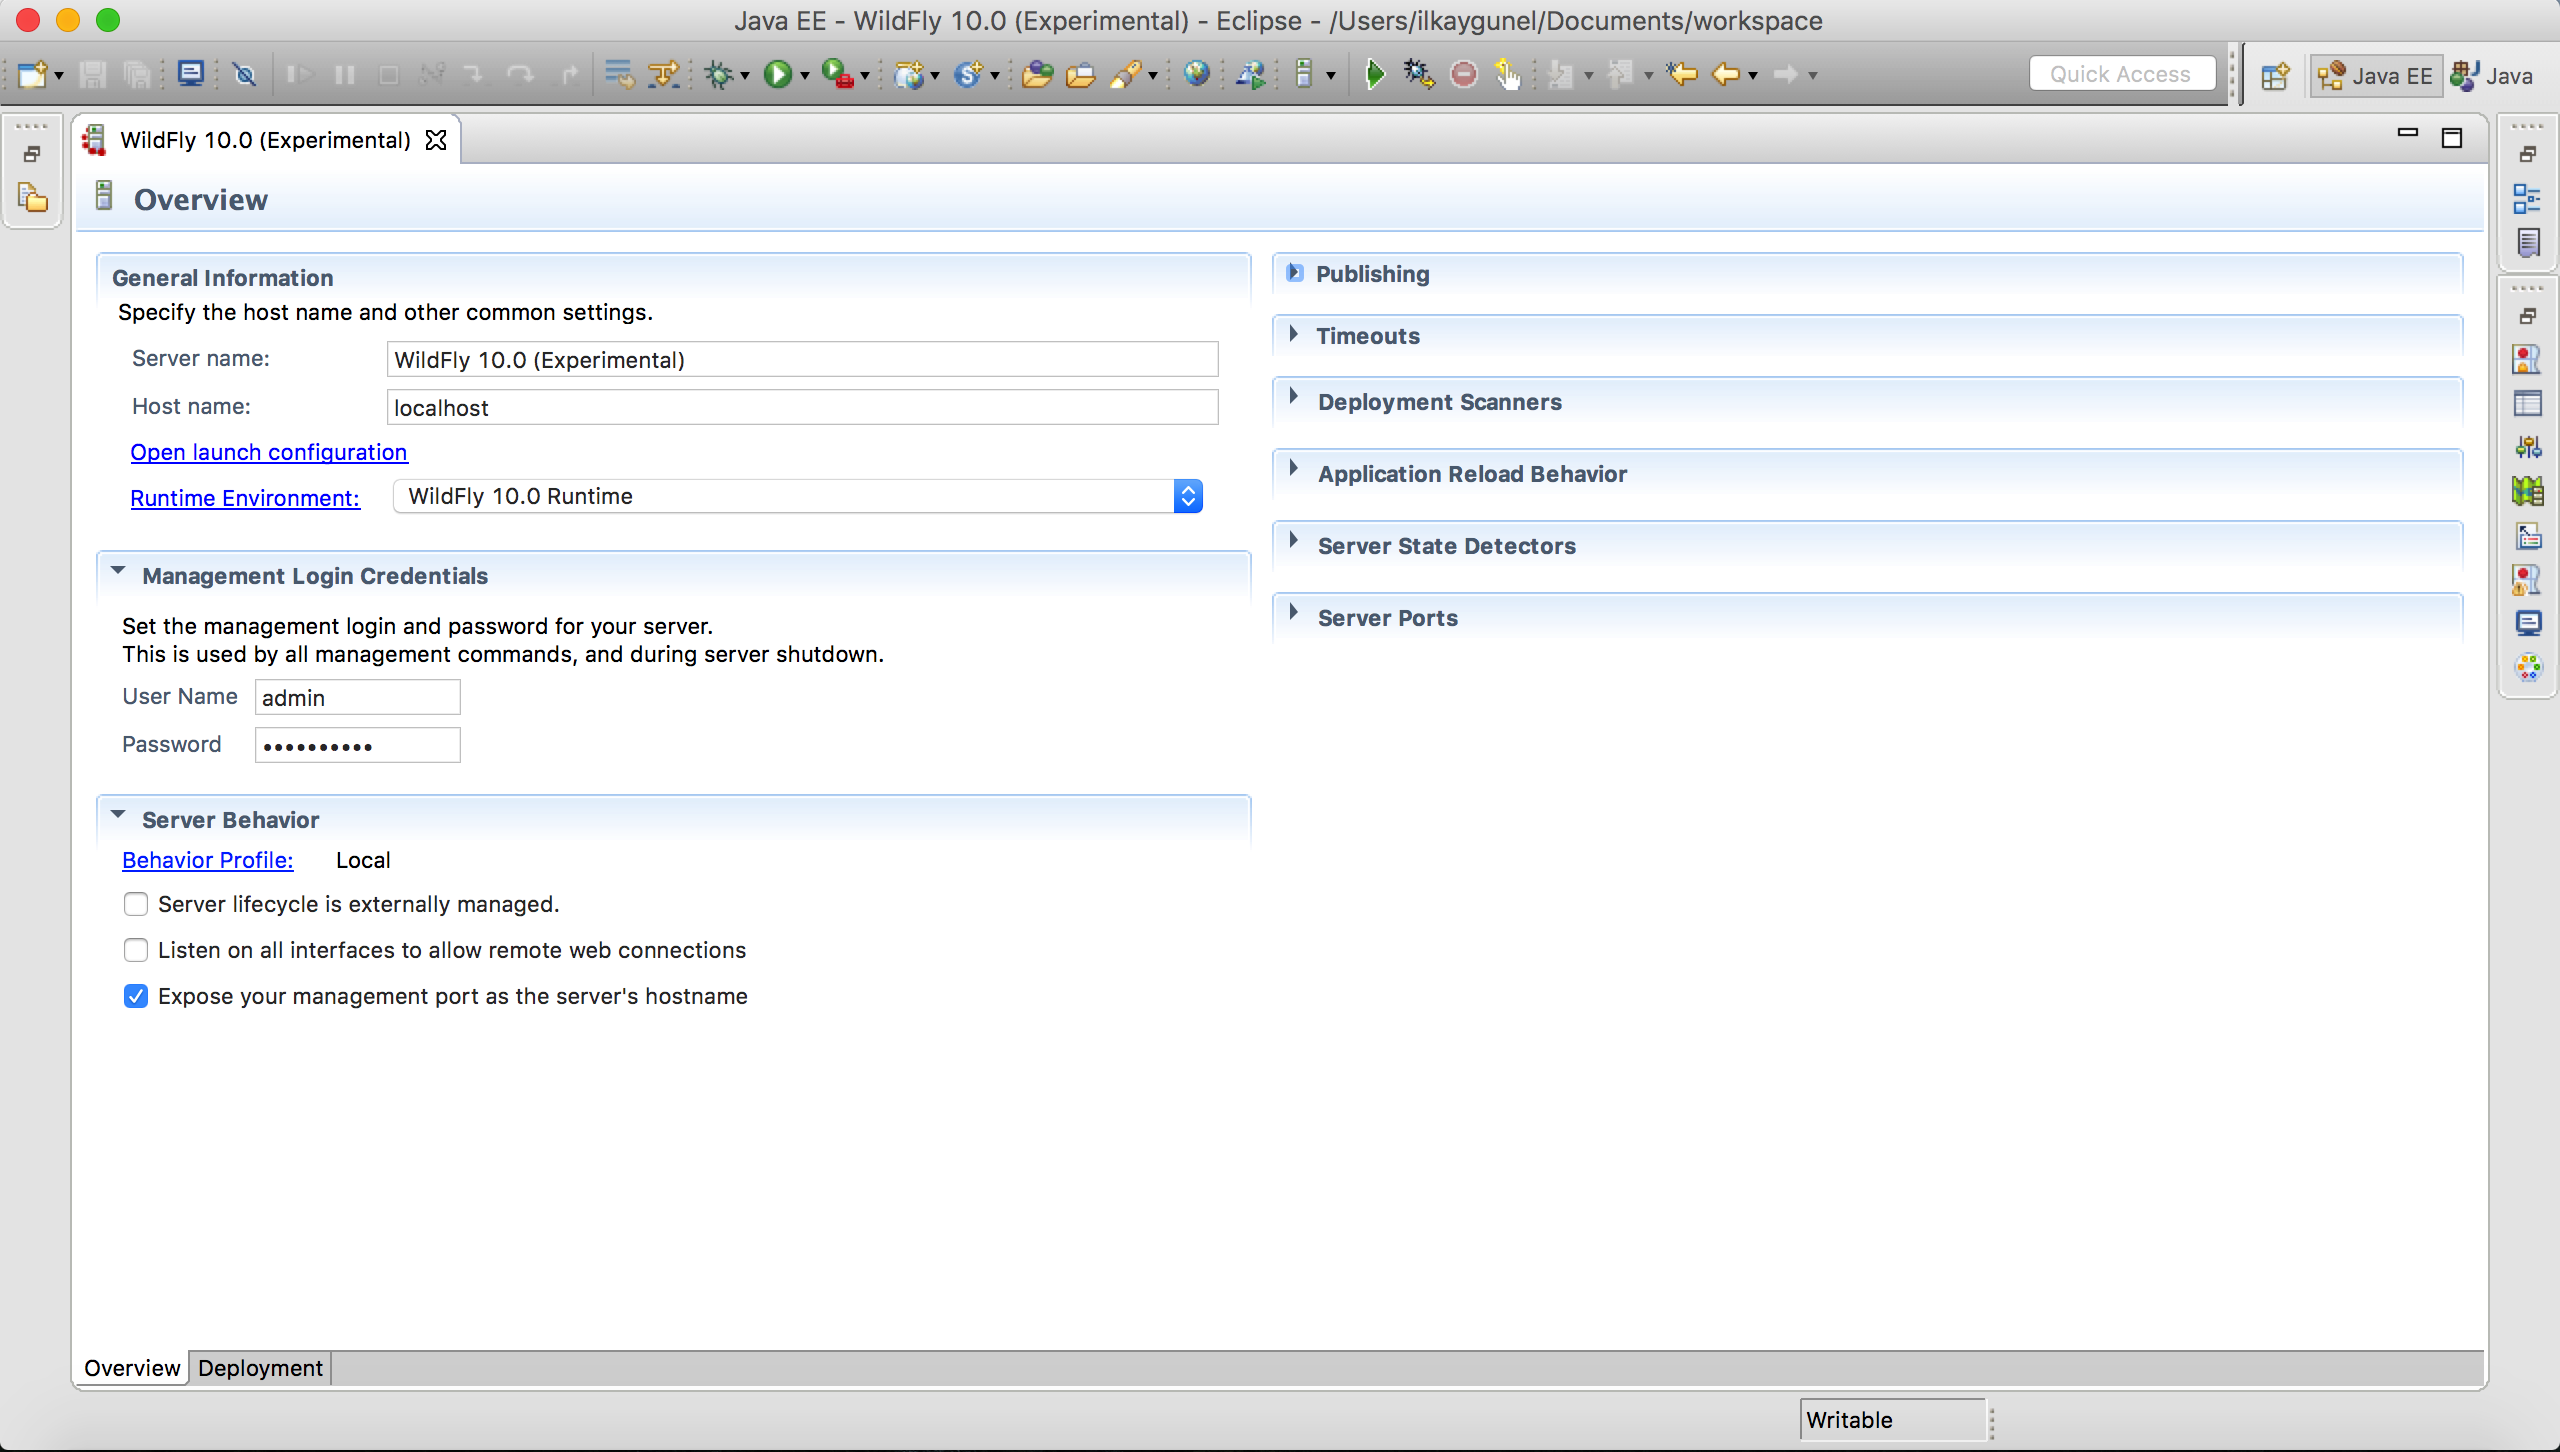Click the Search flashlight toolbar icon

pyautogui.click(x=1126, y=75)
